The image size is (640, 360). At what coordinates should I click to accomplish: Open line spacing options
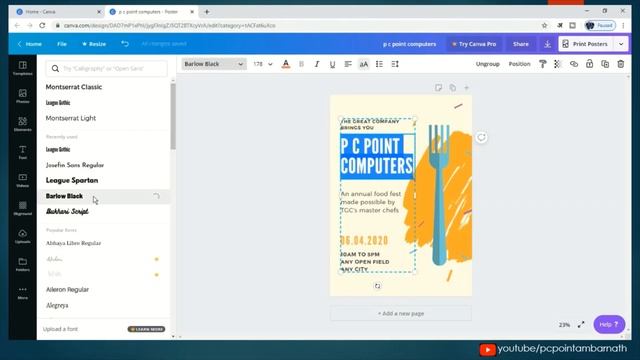[395, 64]
